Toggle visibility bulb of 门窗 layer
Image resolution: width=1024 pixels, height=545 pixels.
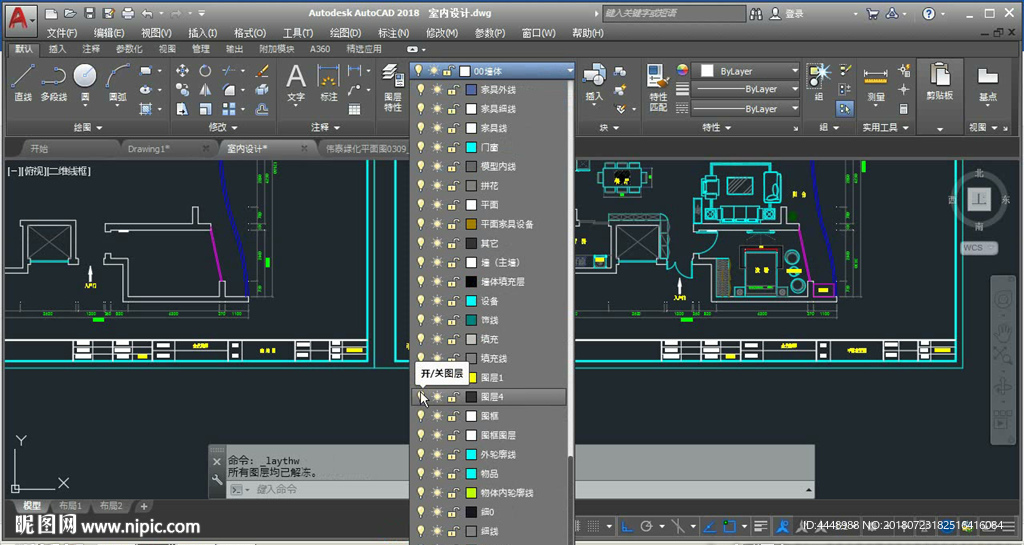[x=421, y=147]
